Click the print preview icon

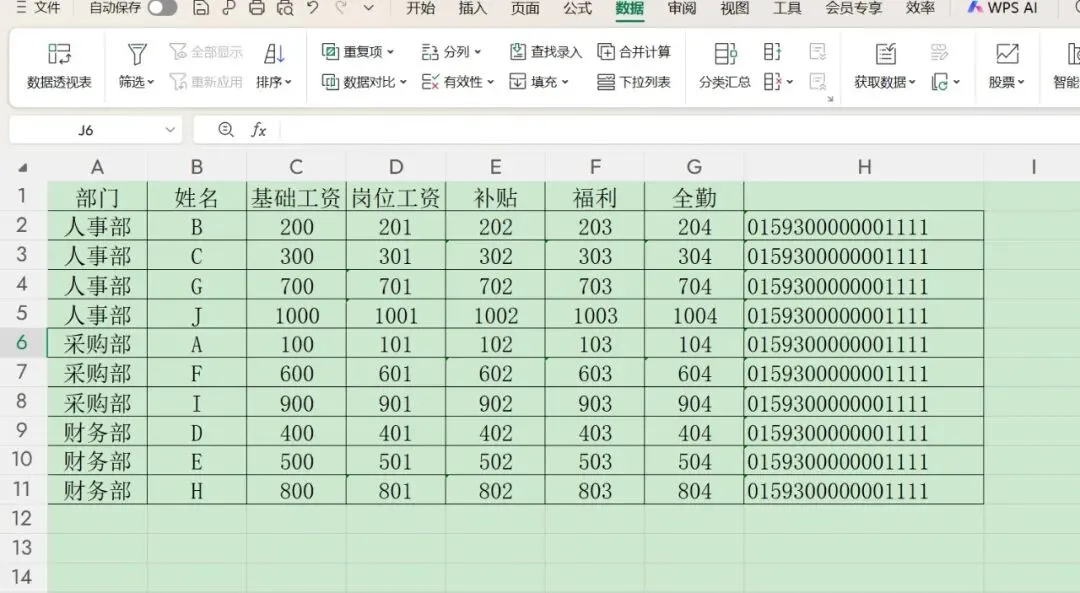(x=284, y=8)
